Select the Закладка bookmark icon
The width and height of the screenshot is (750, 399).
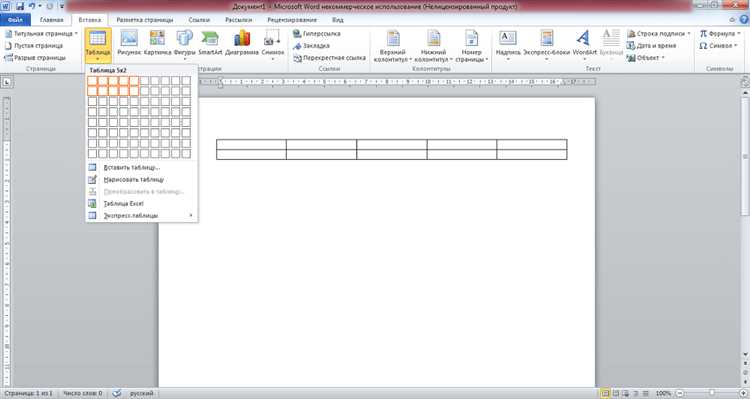coord(297,46)
